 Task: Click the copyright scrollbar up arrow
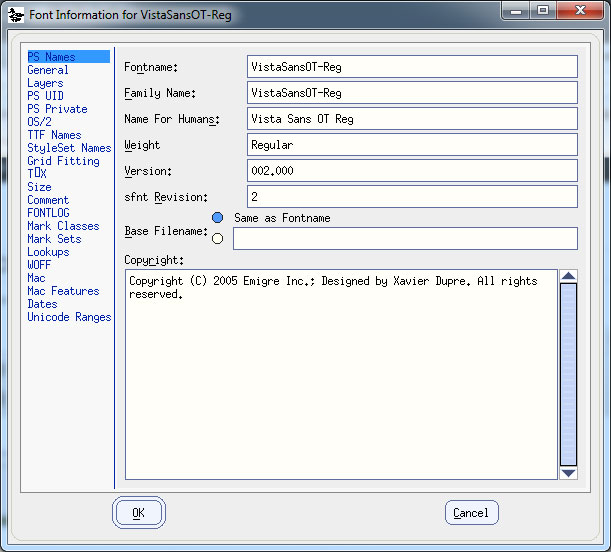(569, 276)
